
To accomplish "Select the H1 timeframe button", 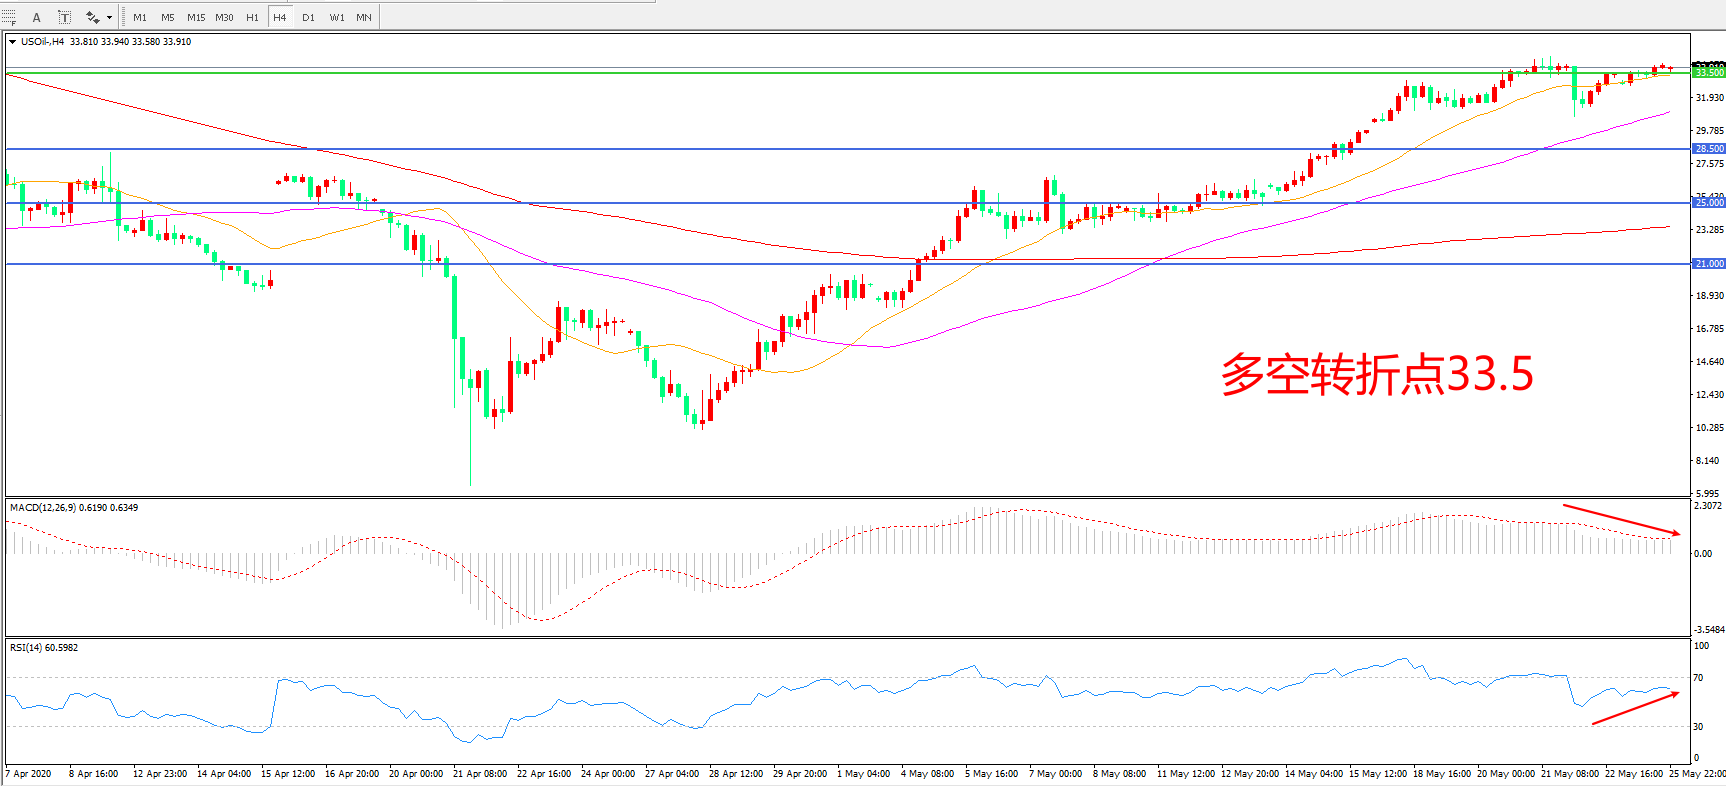I will point(252,17).
